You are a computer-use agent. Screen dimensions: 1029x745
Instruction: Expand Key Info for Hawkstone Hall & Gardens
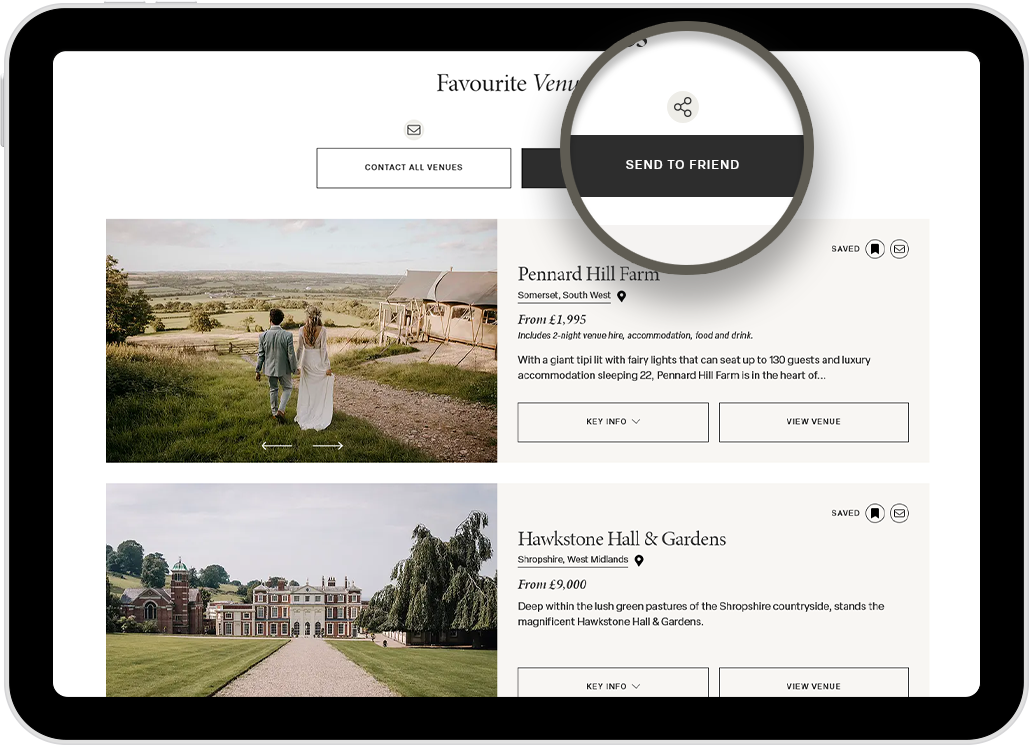pyautogui.click(x=613, y=683)
